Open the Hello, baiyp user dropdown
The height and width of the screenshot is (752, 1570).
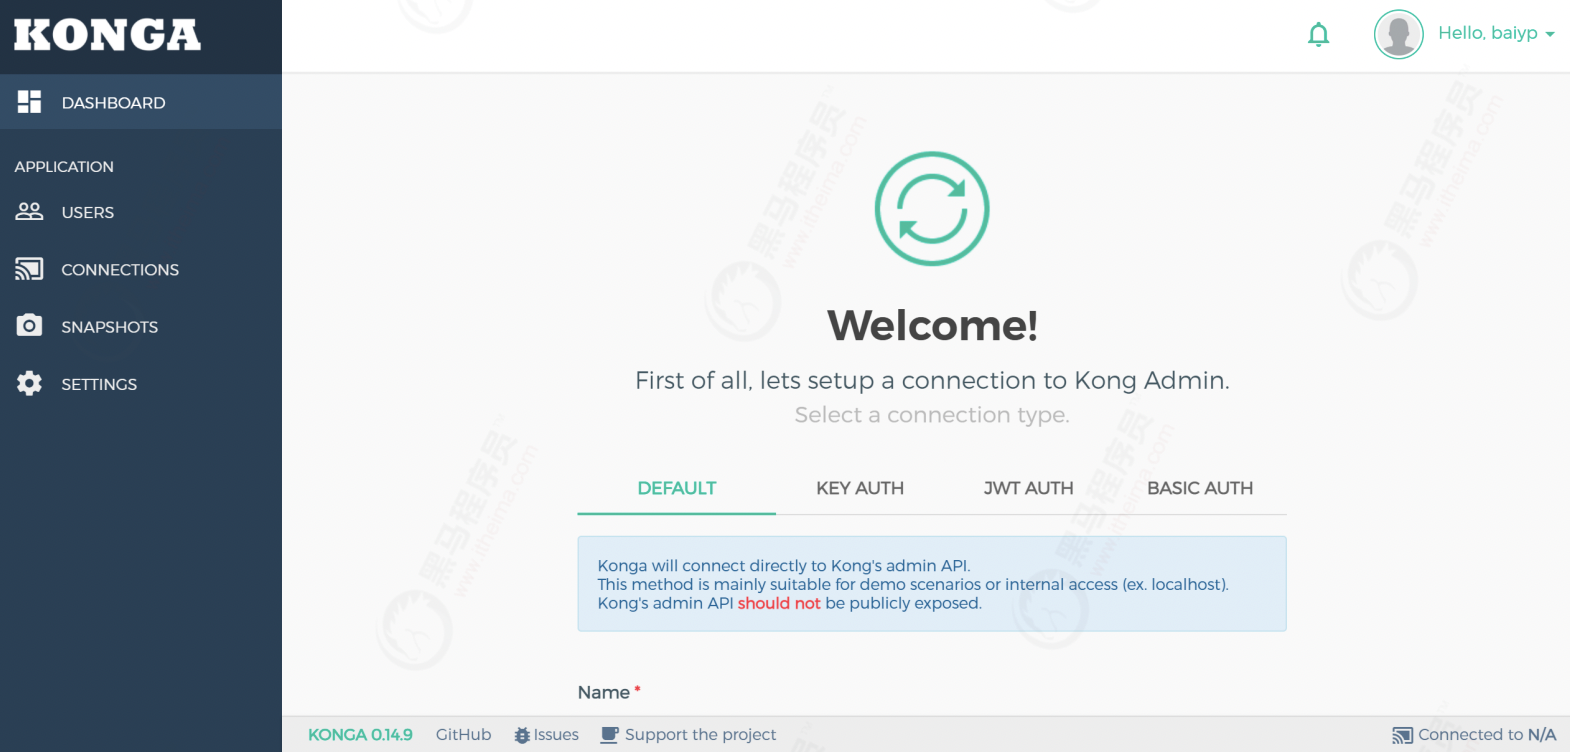click(x=1496, y=33)
